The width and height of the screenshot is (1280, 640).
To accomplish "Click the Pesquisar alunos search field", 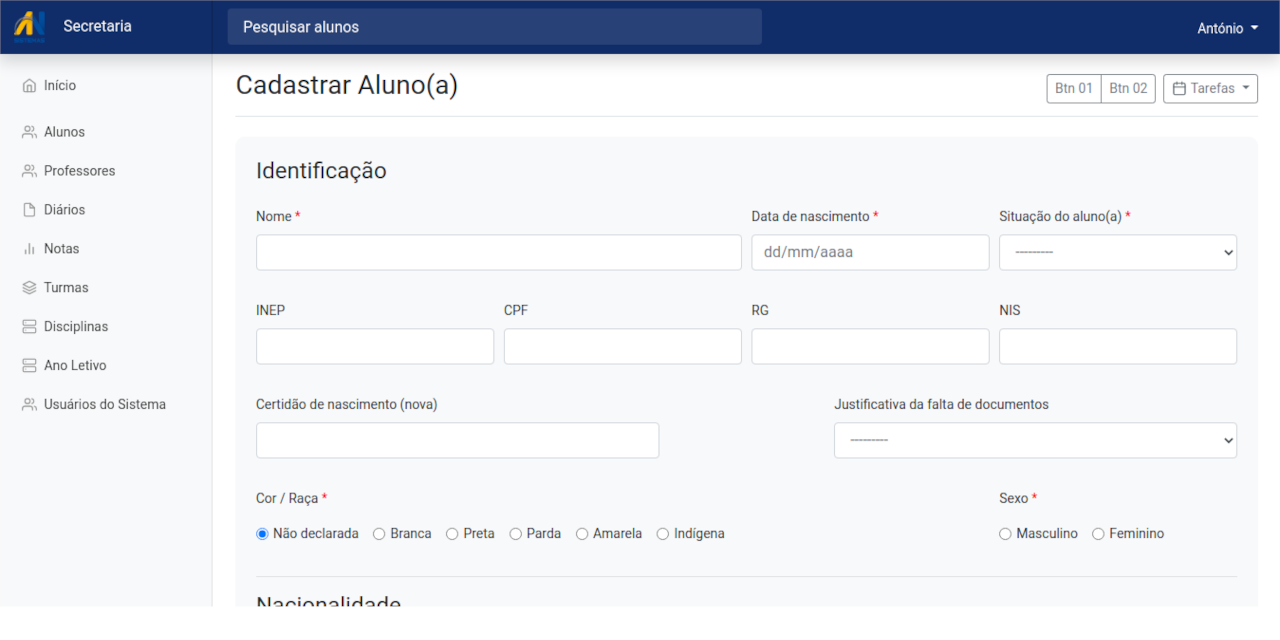I will [x=495, y=27].
